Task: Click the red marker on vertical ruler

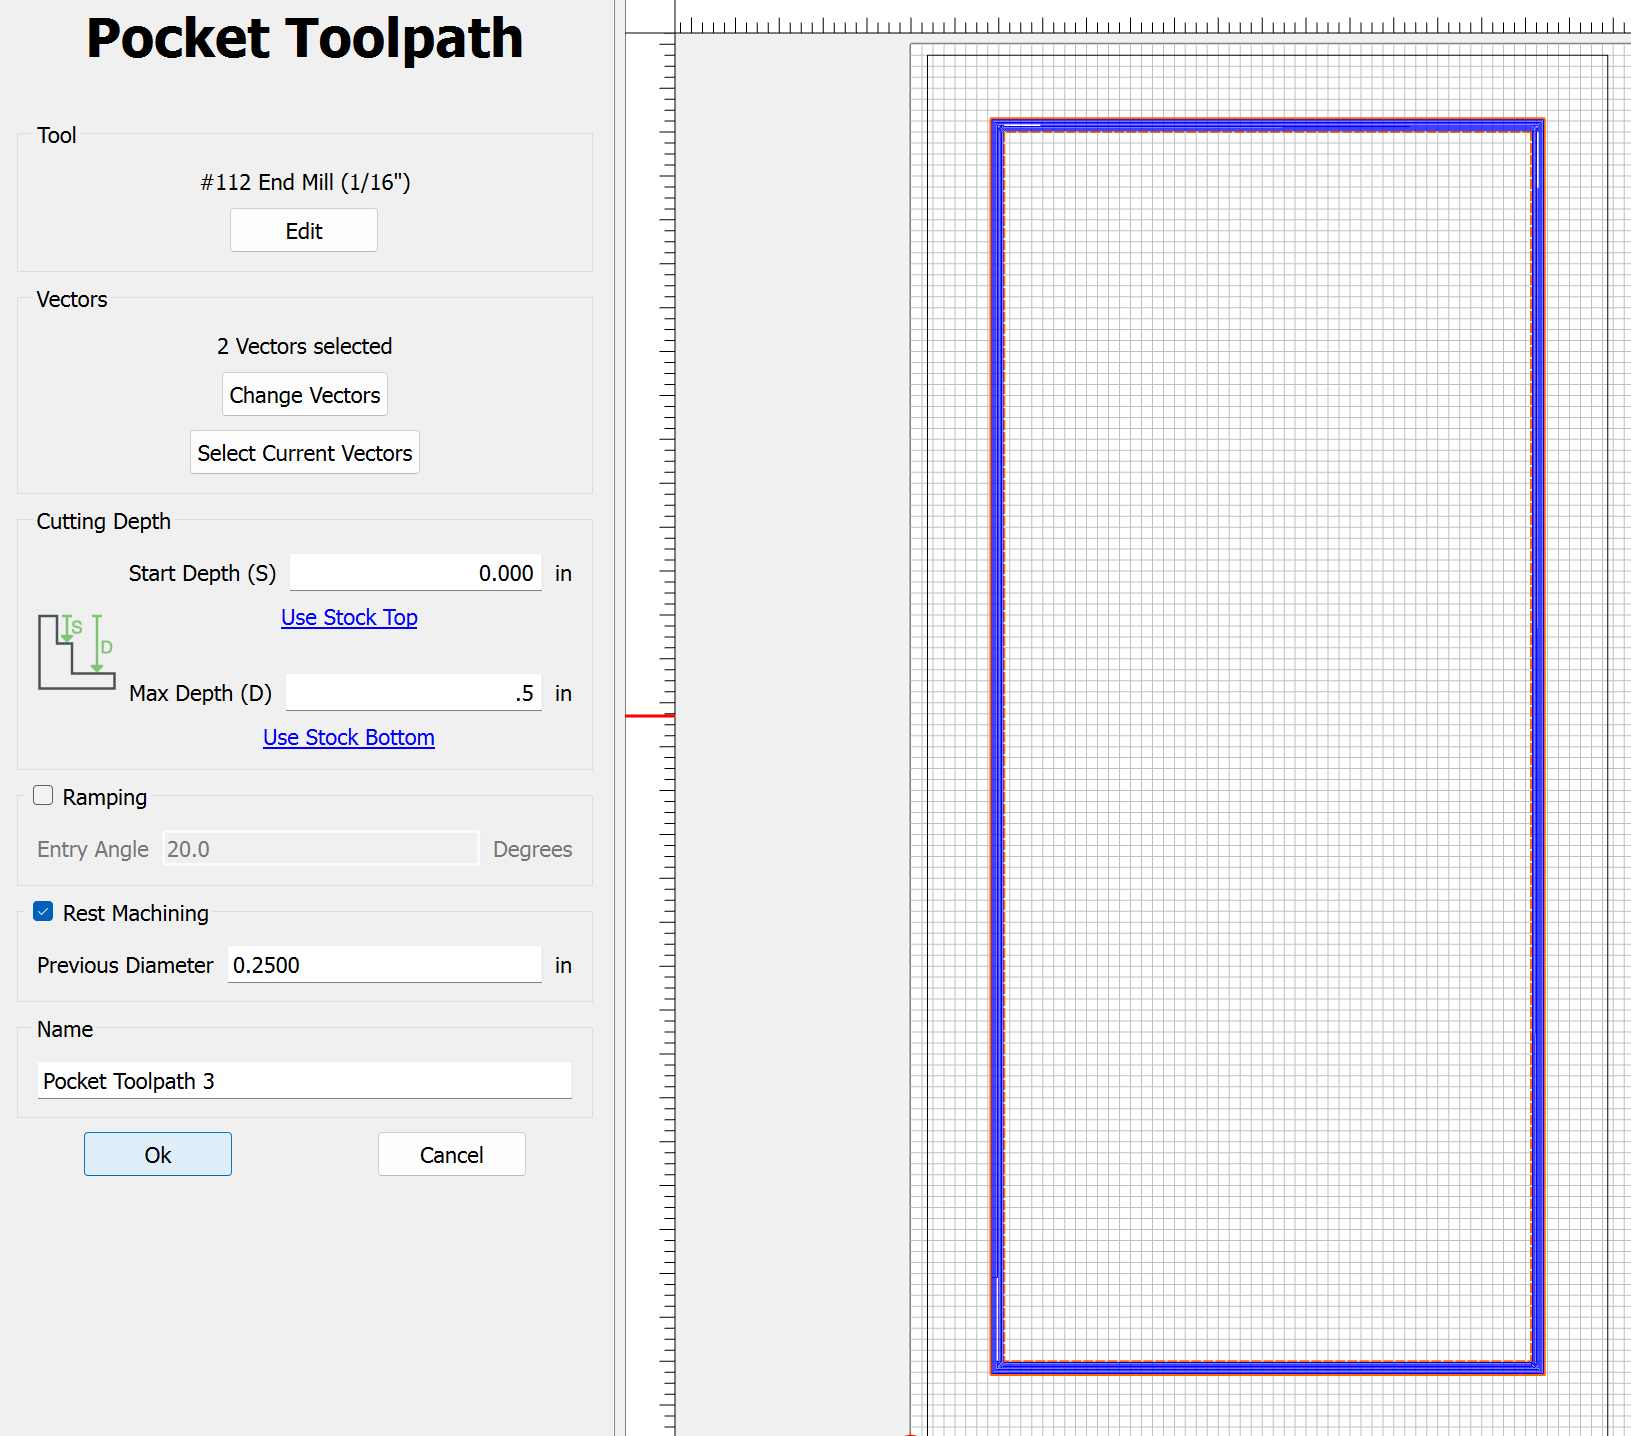Action: pos(649,716)
